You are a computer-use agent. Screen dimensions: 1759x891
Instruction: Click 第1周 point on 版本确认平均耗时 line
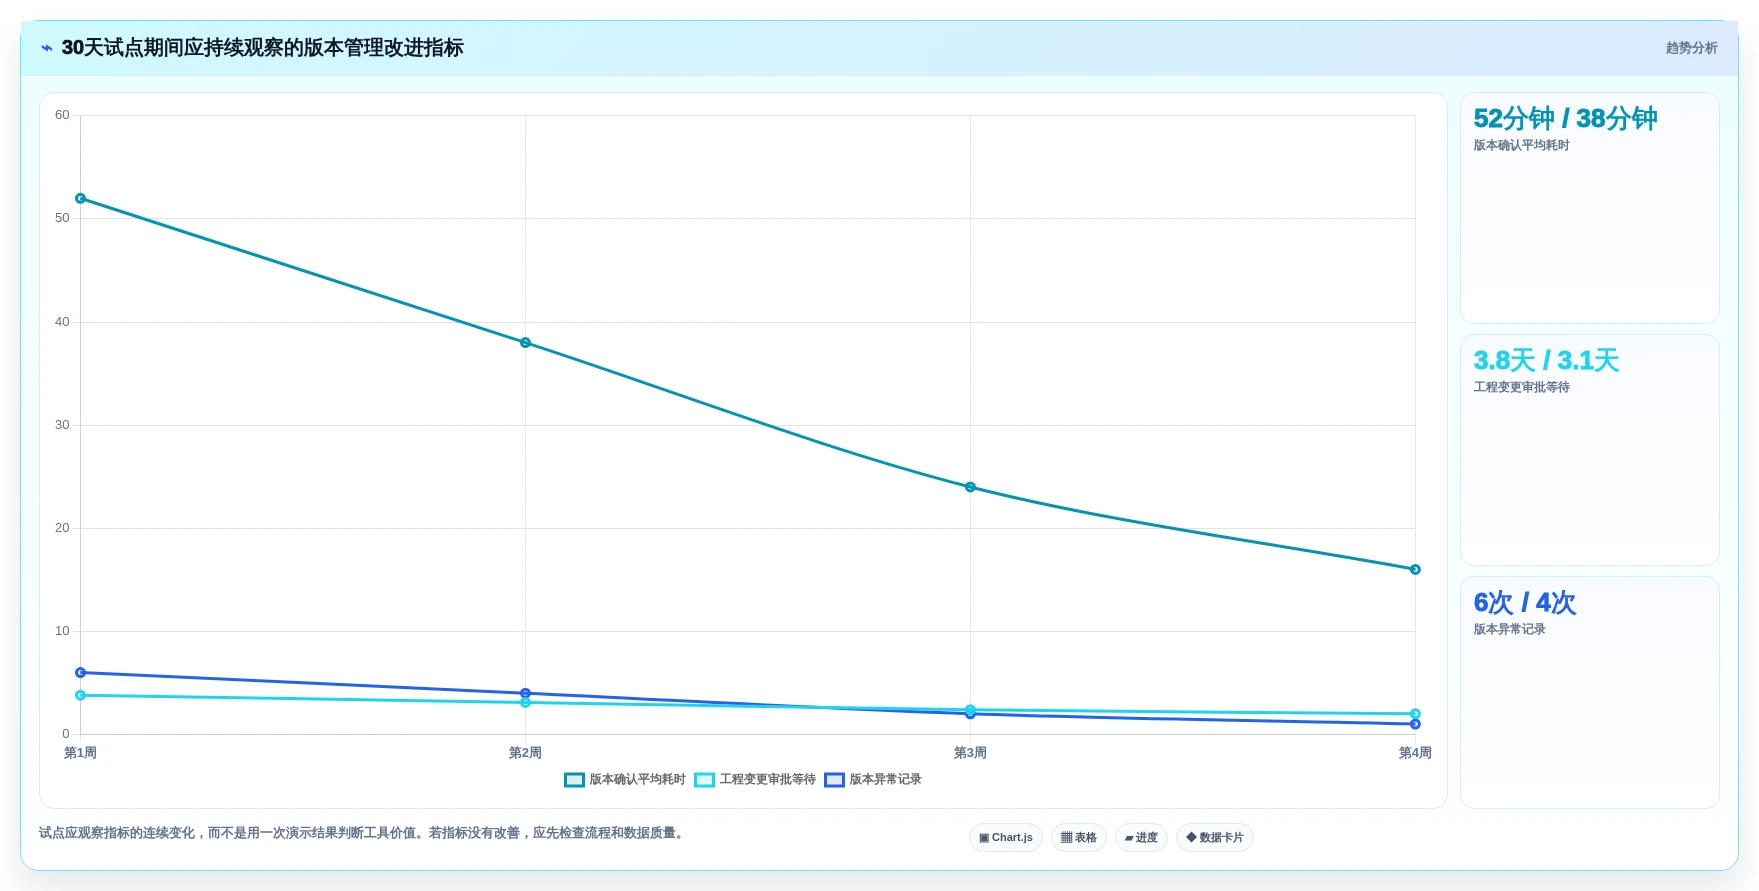[x=80, y=198]
